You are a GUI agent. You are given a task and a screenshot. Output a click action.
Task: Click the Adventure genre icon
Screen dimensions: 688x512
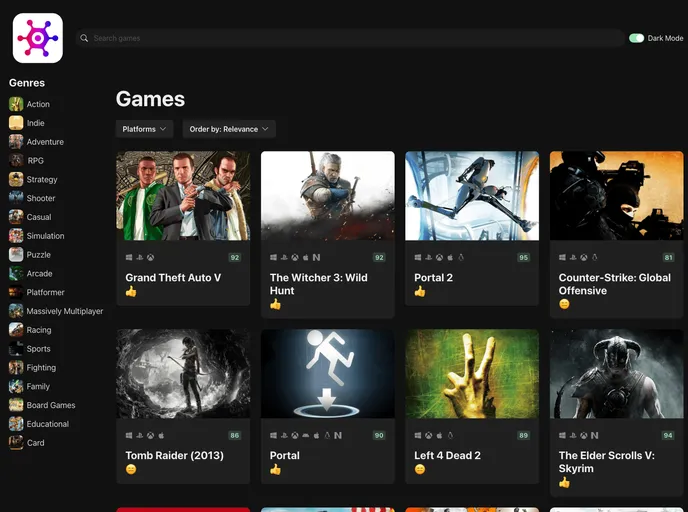16,142
